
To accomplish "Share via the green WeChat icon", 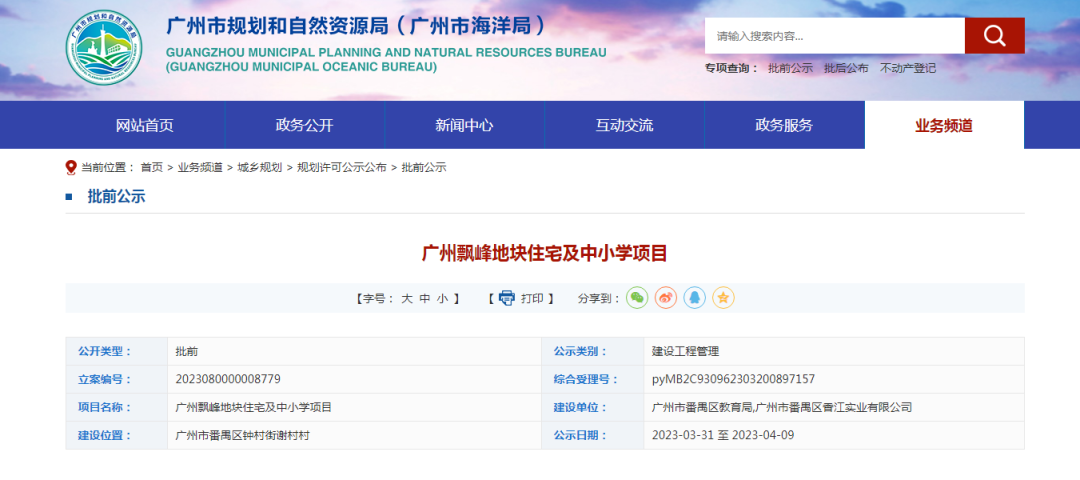I will [x=637, y=298].
